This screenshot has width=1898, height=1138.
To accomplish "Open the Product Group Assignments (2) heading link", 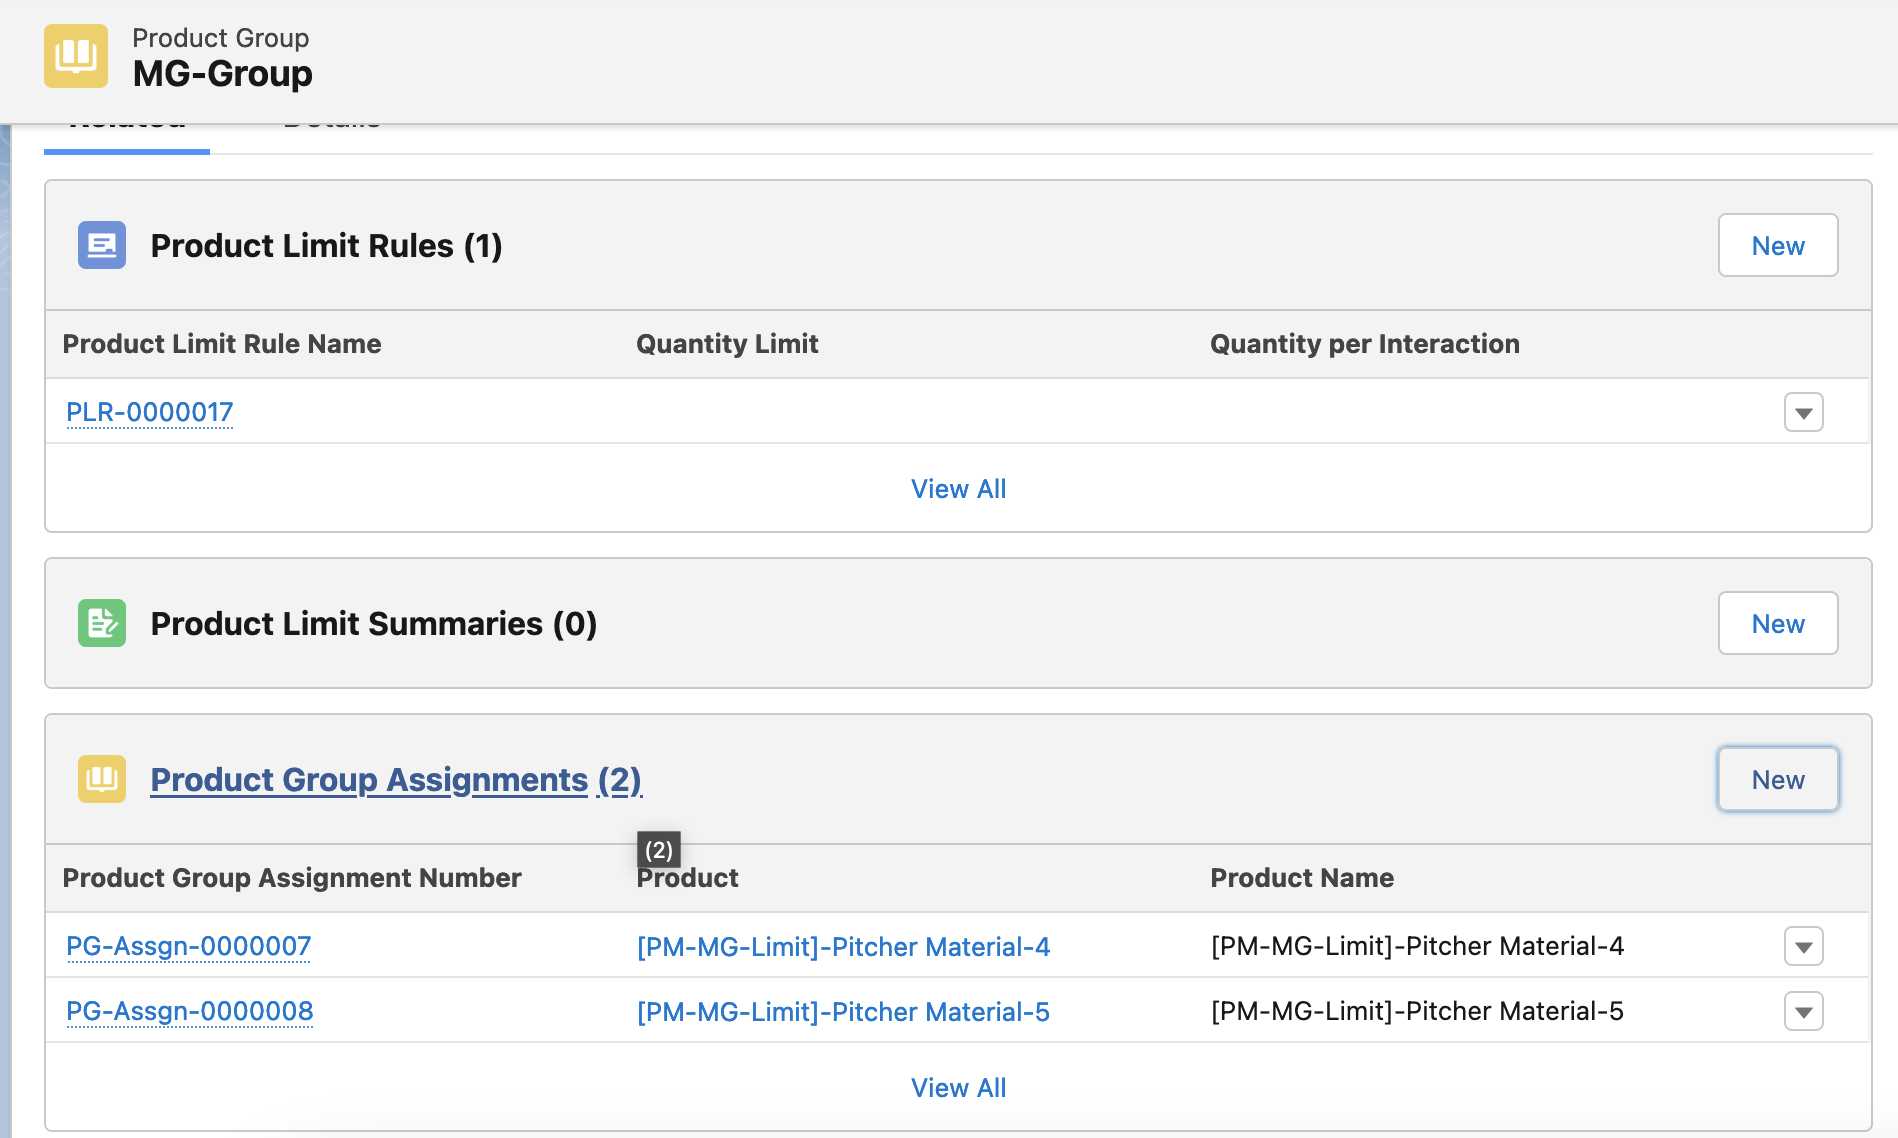I will [x=396, y=779].
